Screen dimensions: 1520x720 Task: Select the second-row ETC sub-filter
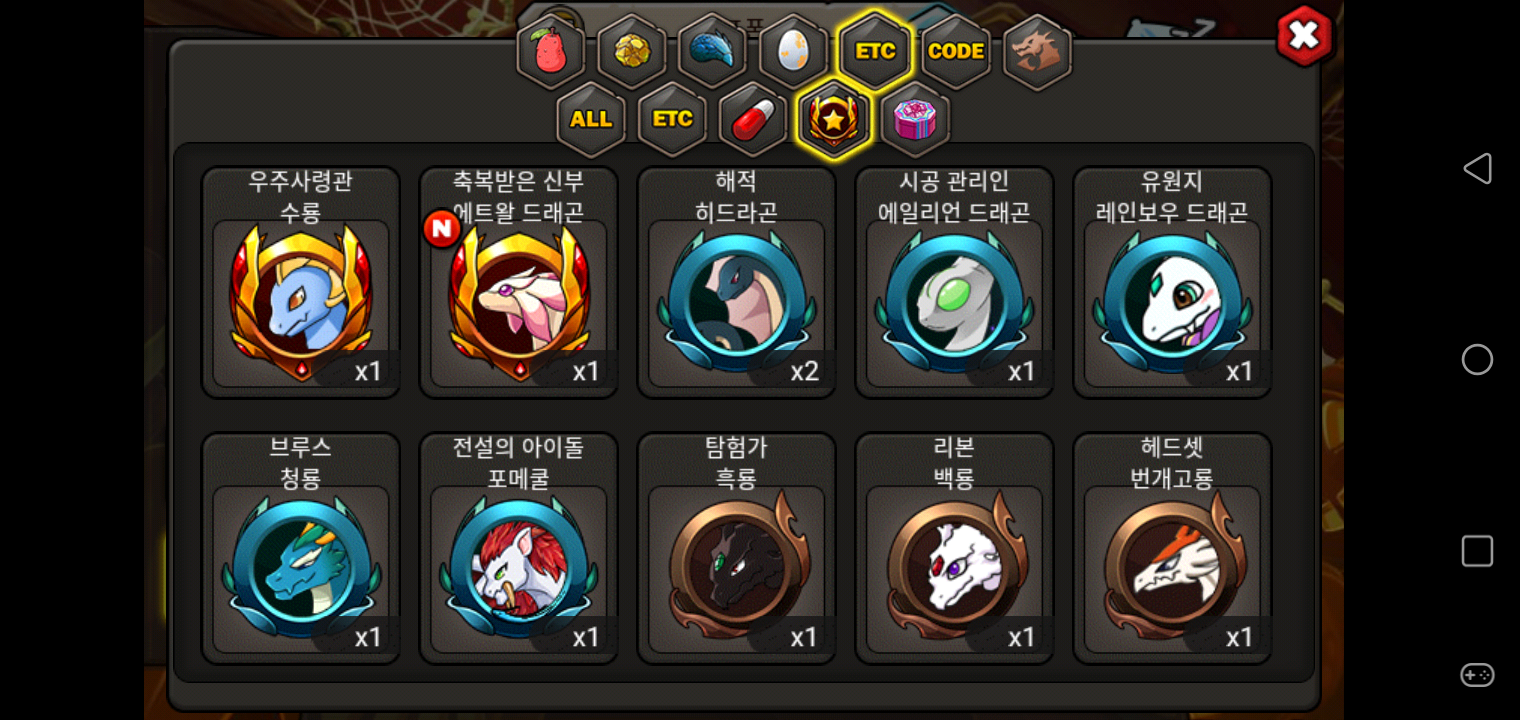(x=672, y=120)
